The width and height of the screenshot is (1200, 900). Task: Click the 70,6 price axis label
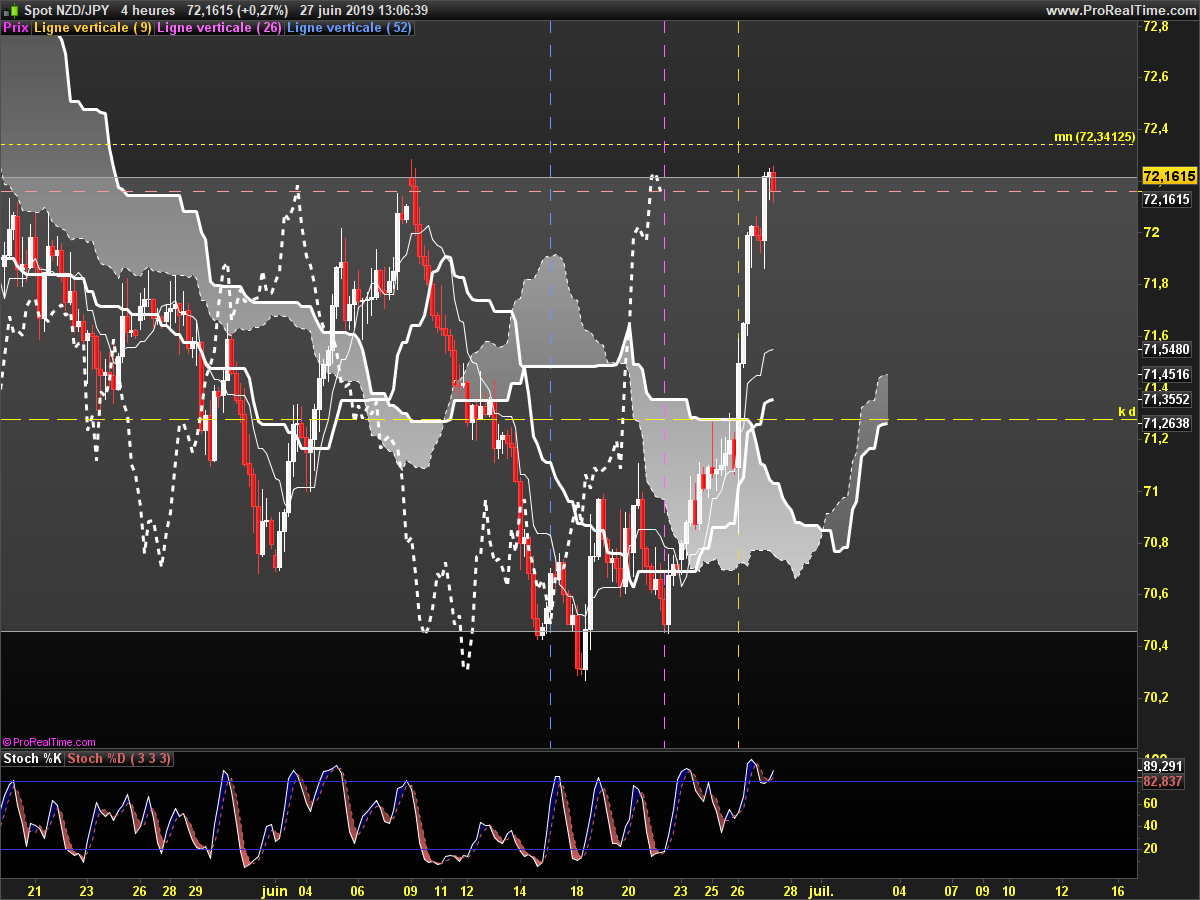coord(1155,594)
